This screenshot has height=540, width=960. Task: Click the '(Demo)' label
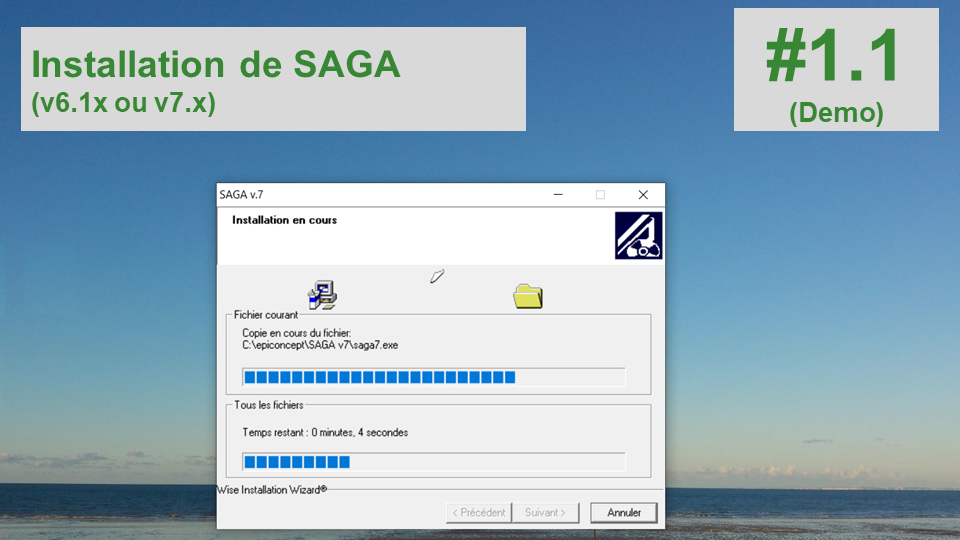[x=836, y=113]
